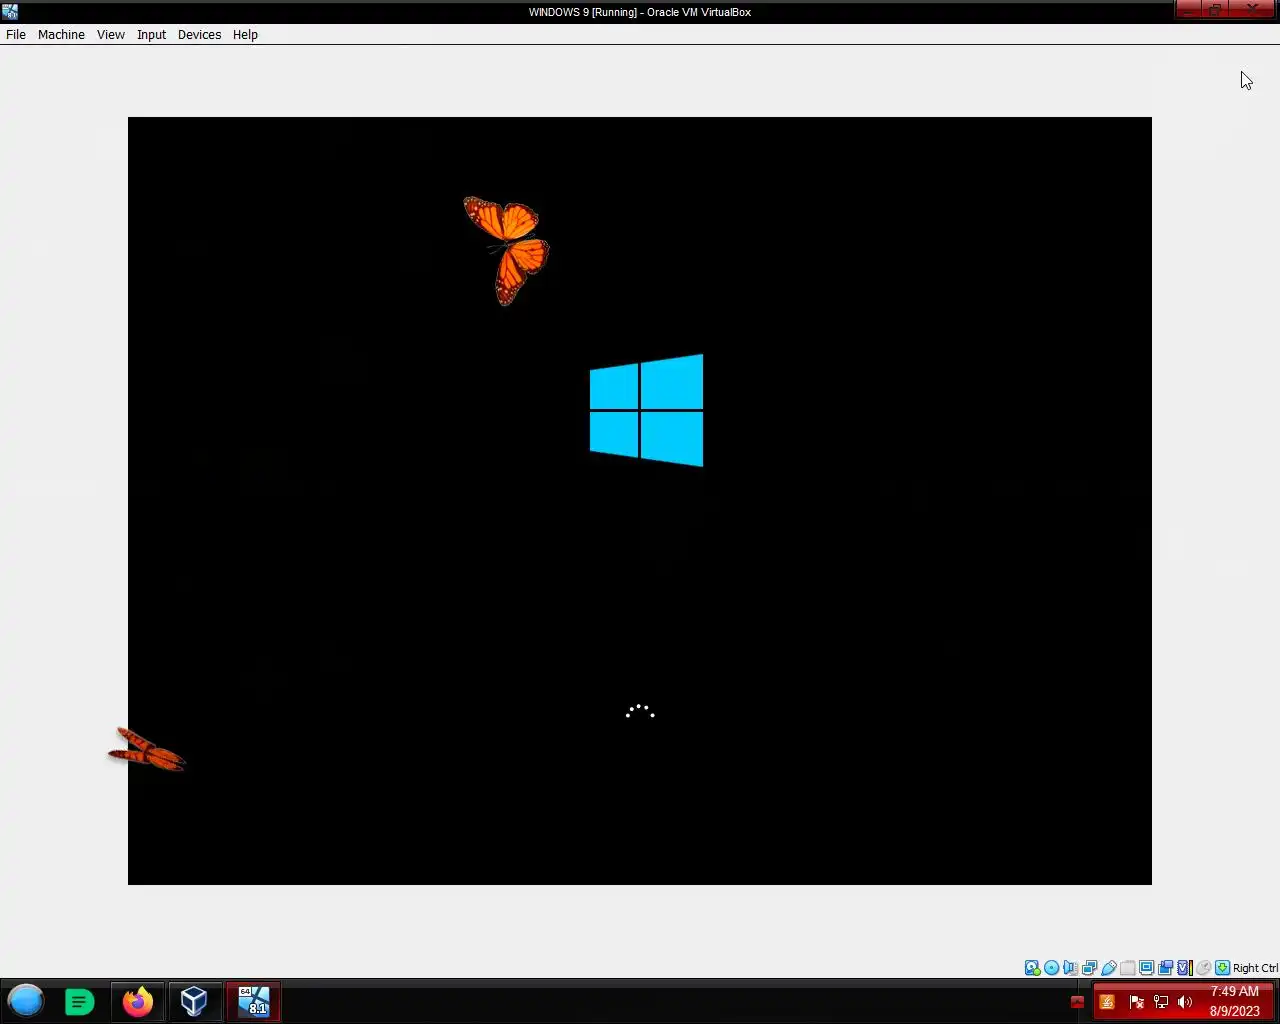Open the green chat app on taskbar

(x=79, y=1001)
